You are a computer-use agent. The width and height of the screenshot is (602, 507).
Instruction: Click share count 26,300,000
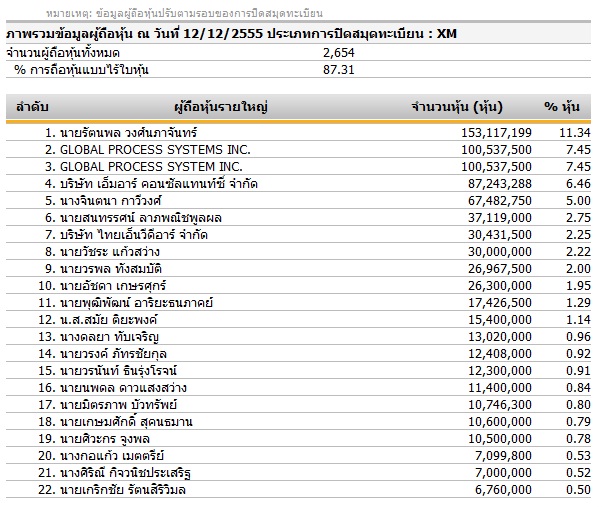[x=499, y=286]
